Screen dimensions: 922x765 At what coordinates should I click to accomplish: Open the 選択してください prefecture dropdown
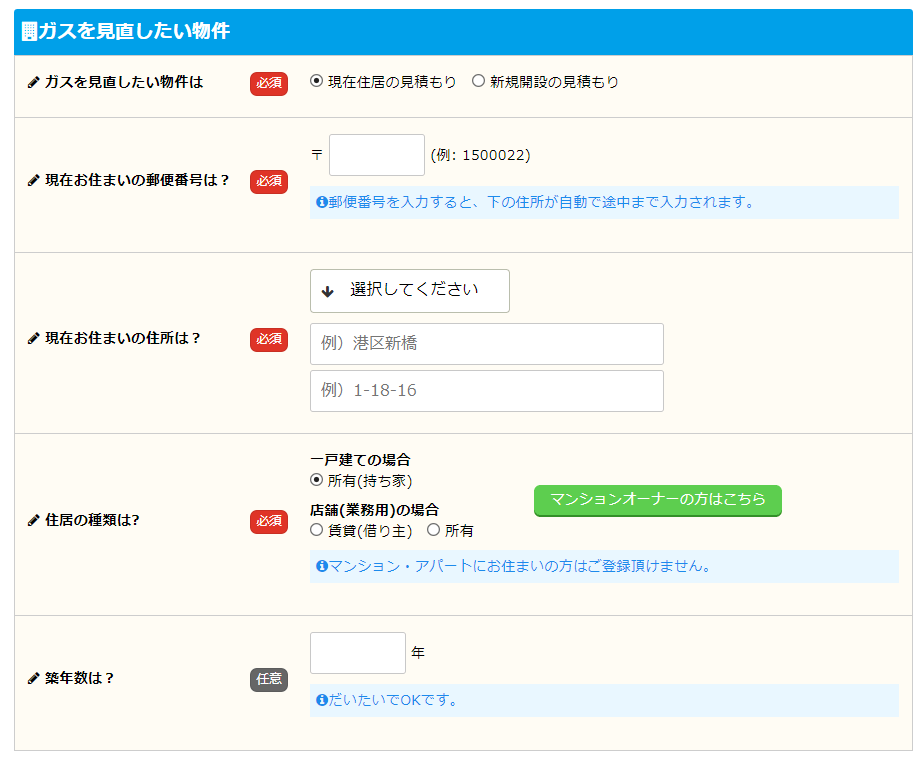pyautogui.click(x=410, y=291)
